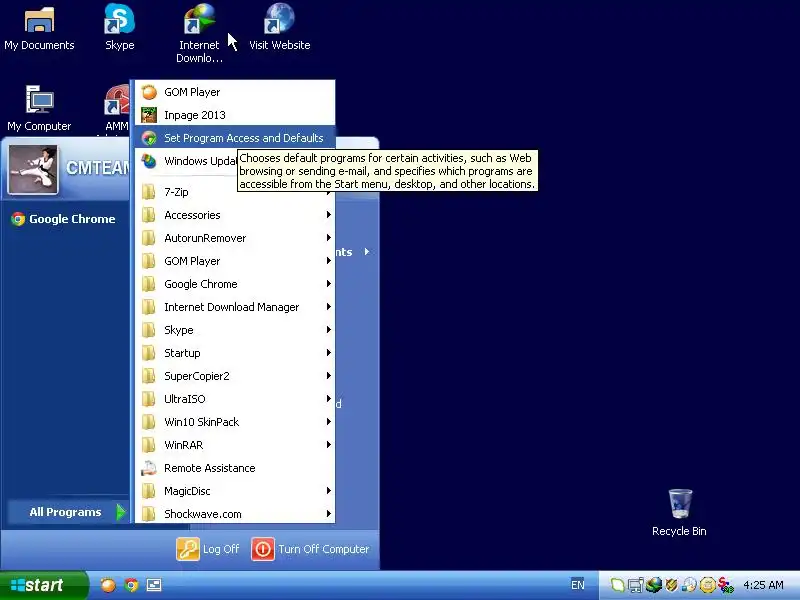Click the yellow round tray icon
Viewport: 800px width, 600px height.
(x=707, y=585)
